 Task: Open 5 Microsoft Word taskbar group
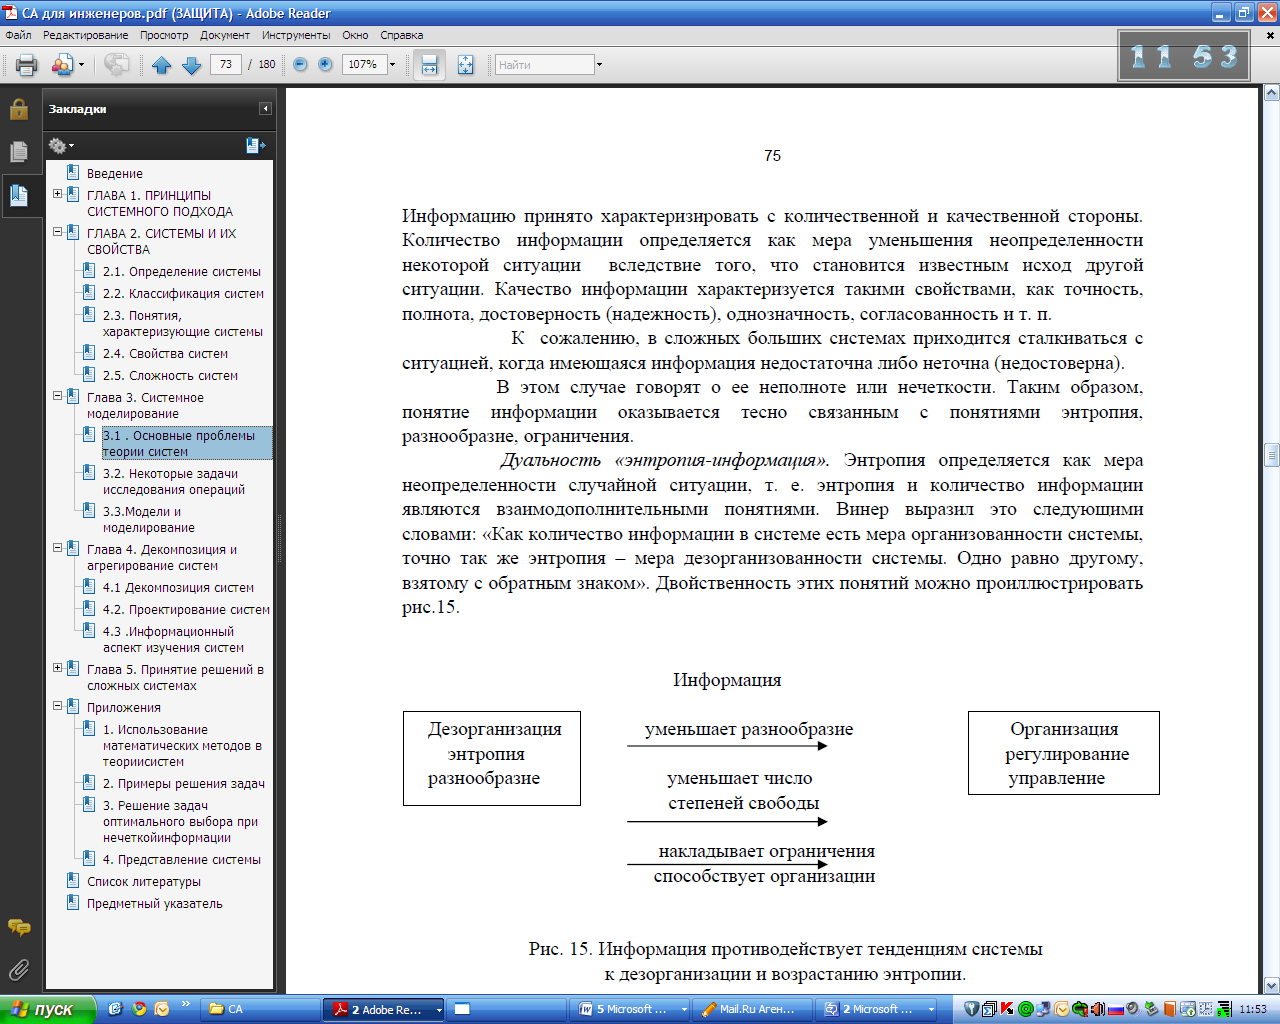(x=631, y=1010)
